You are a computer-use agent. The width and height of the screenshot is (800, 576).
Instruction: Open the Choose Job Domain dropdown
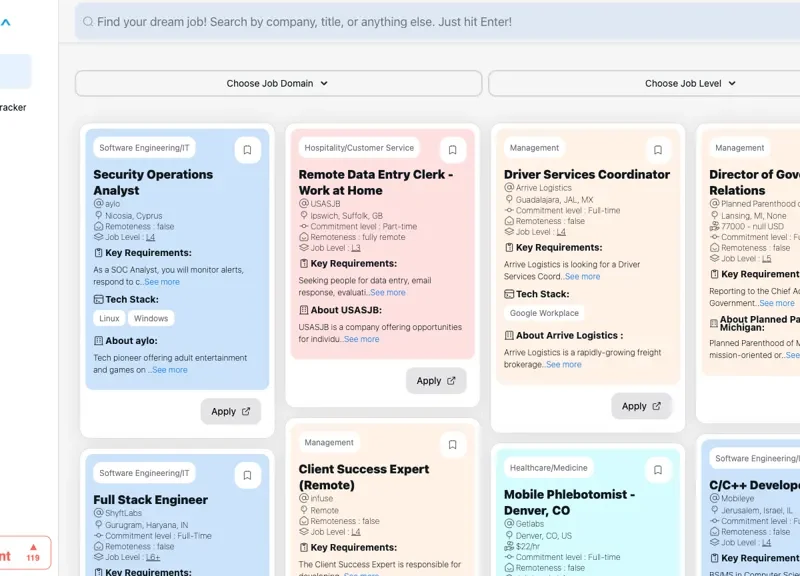277,84
